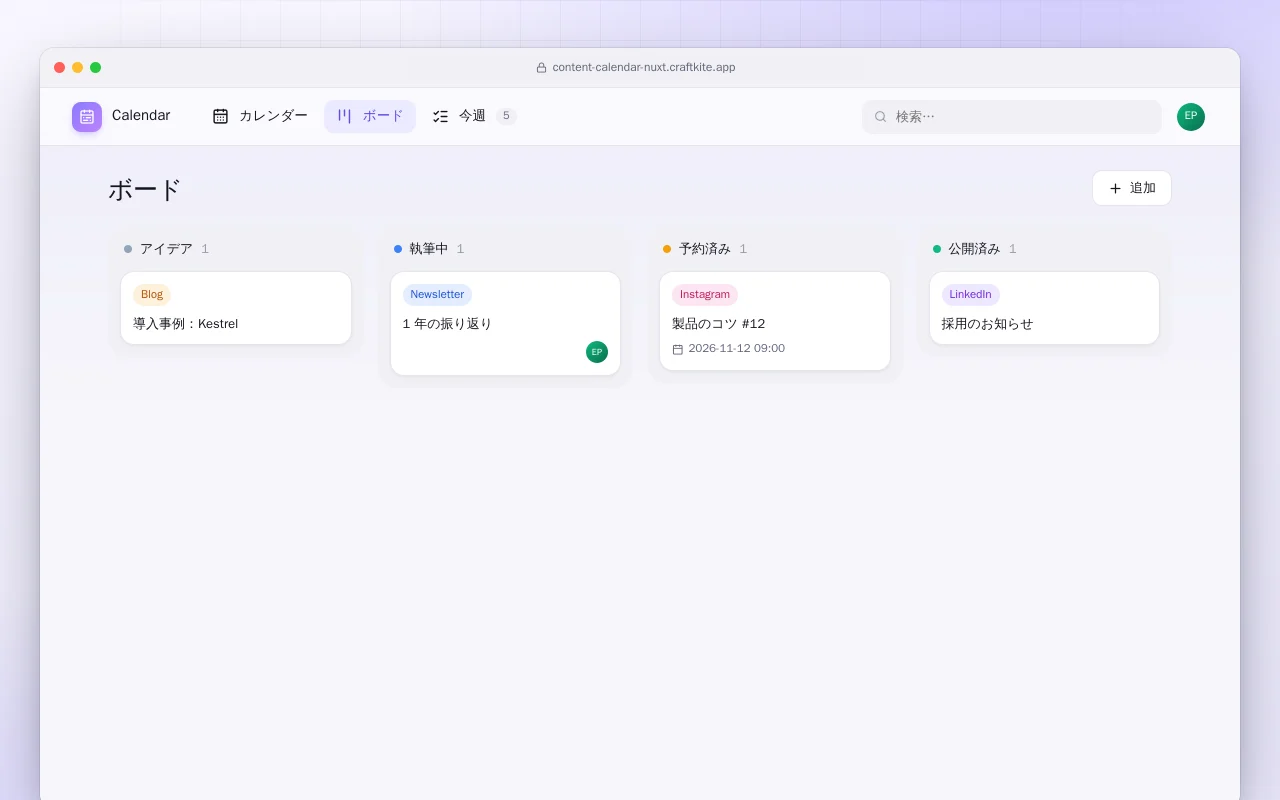Click the Blog tag label
This screenshot has width=1280, height=800.
click(152, 295)
